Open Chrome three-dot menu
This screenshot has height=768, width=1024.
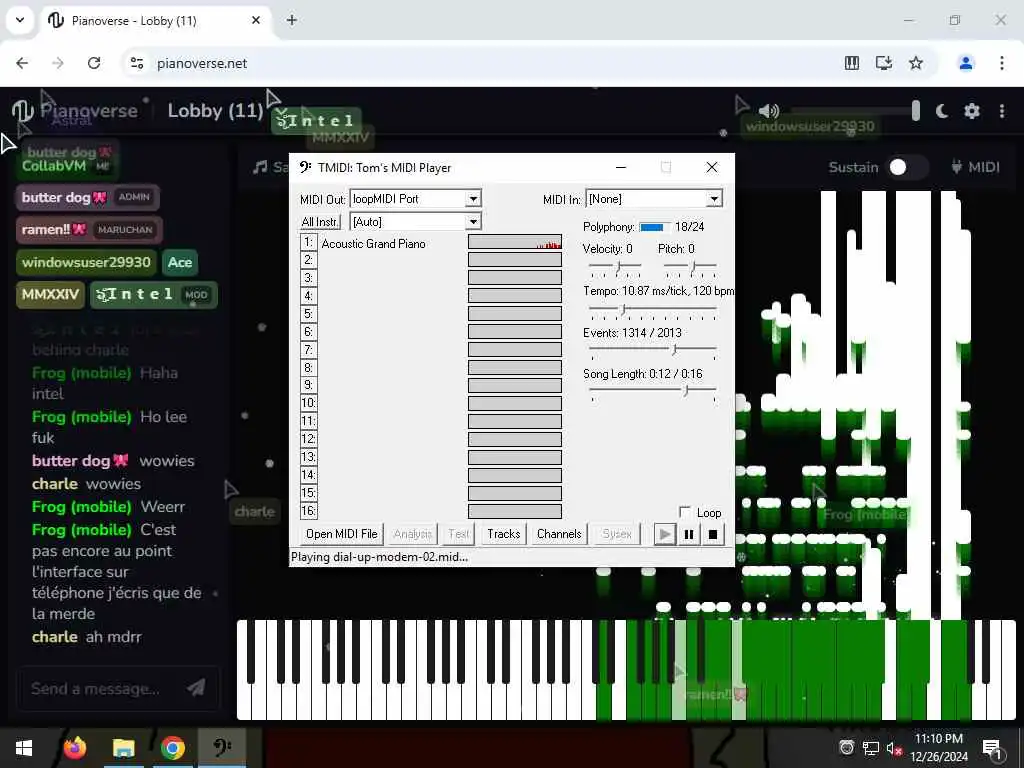click(x=1002, y=63)
